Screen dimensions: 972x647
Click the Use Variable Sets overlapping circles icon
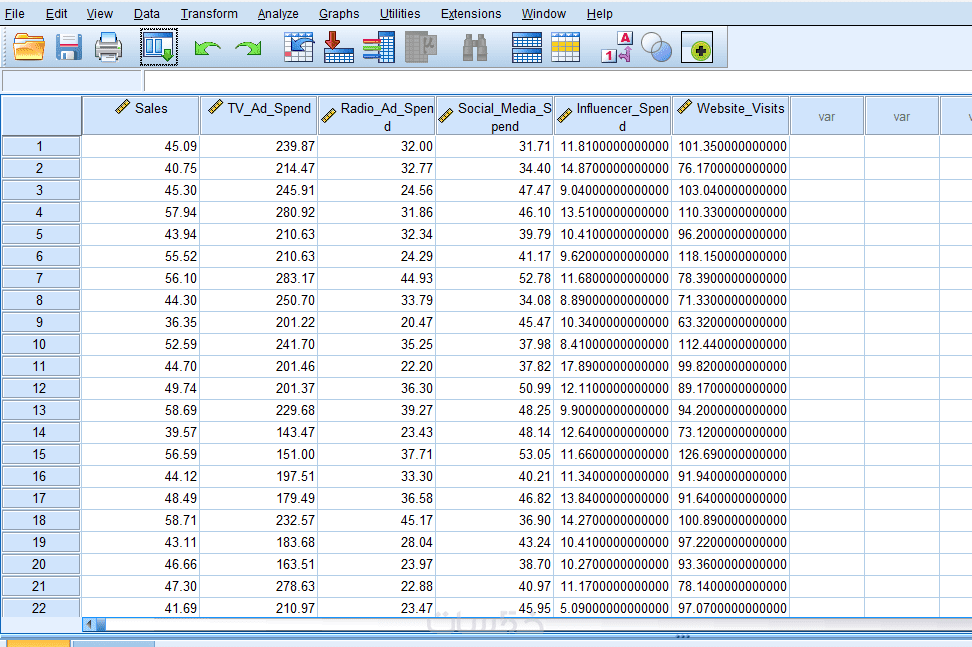coord(656,47)
